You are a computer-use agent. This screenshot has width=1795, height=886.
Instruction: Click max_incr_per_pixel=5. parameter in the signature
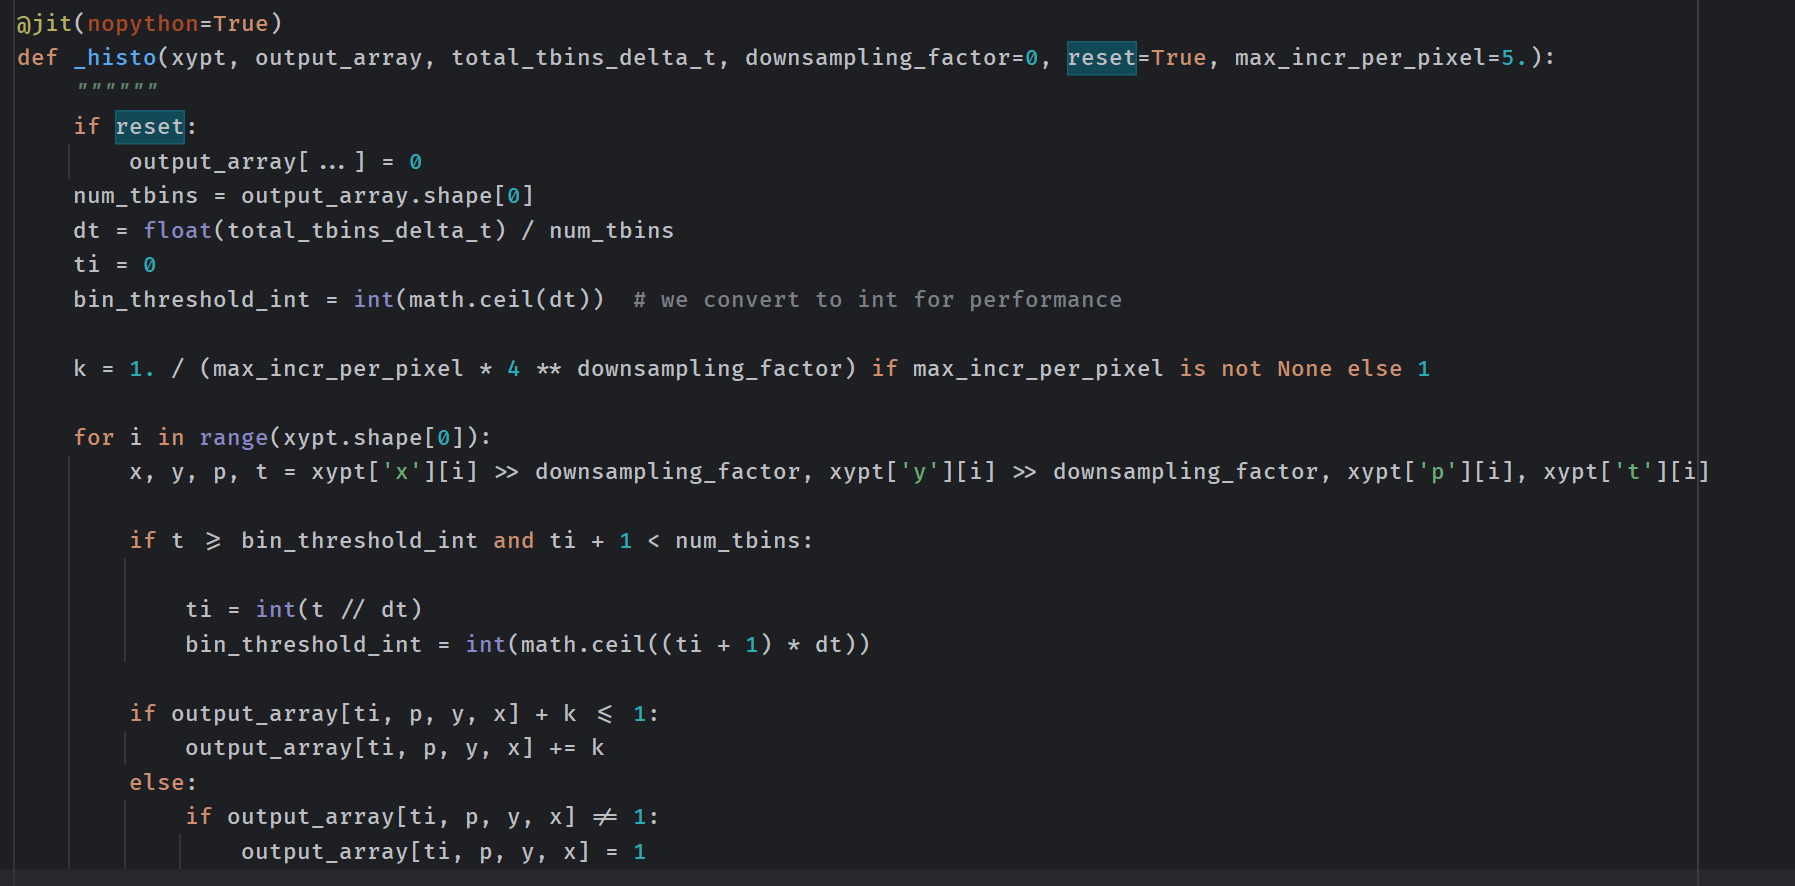(1381, 58)
